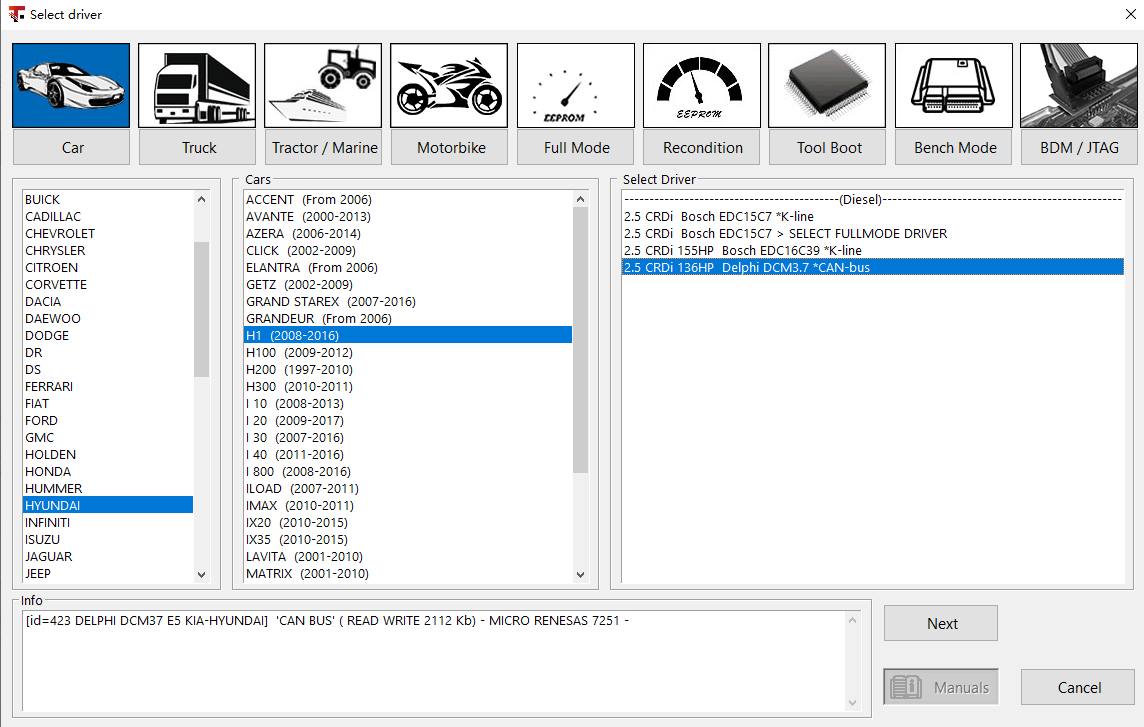
Task: Select HUMMER brand
Action: point(108,488)
